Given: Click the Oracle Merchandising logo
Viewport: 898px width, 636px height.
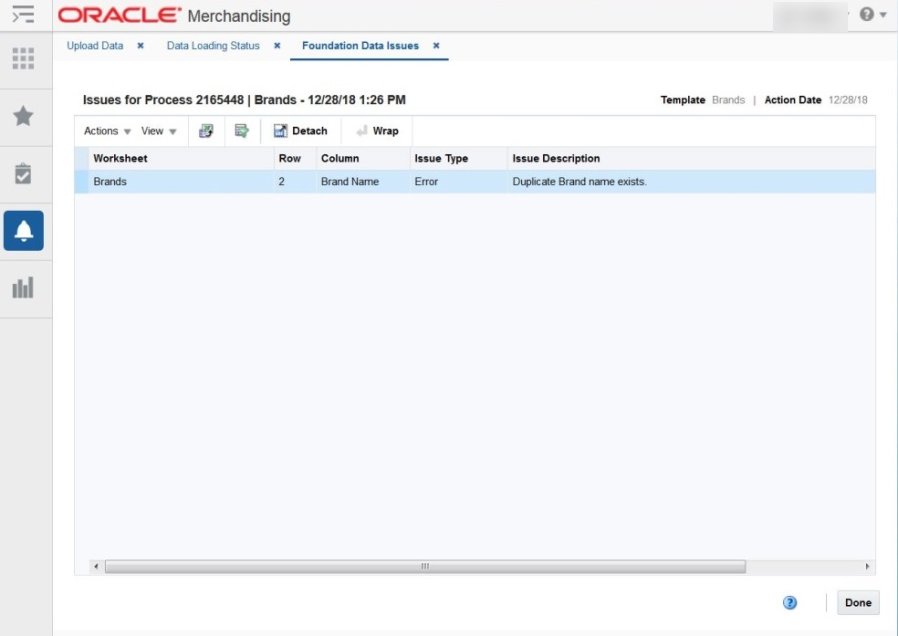Looking at the screenshot, I should [174, 15].
